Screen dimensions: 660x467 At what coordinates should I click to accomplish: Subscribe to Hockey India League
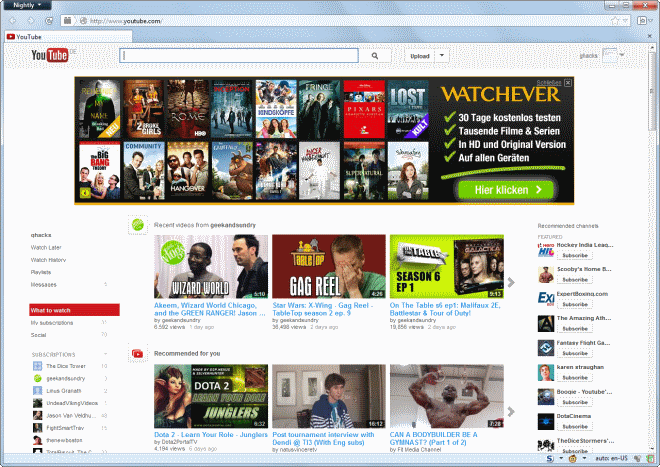pos(575,255)
